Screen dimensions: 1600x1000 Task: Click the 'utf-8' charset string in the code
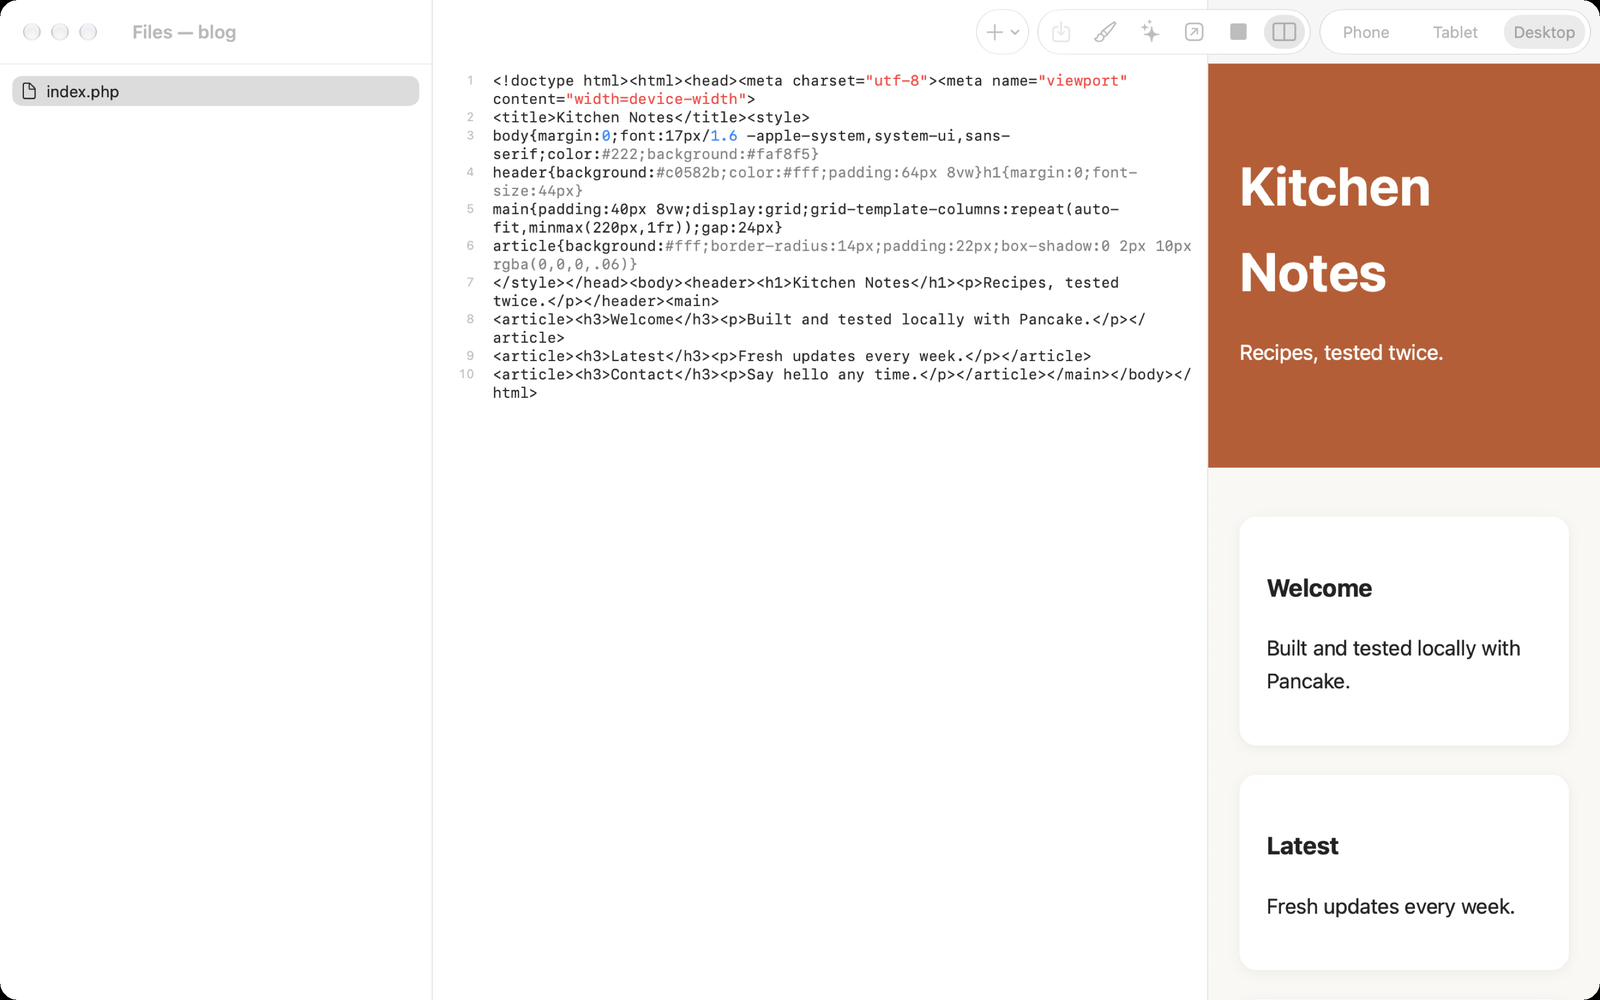click(897, 81)
